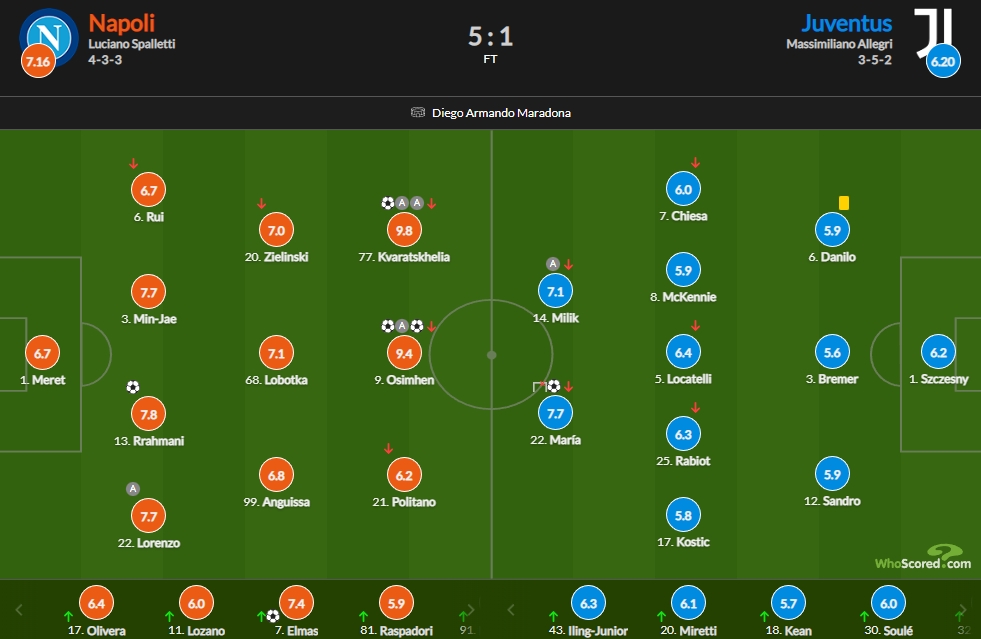Click the goal ball icon next to Elmas

(273, 616)
